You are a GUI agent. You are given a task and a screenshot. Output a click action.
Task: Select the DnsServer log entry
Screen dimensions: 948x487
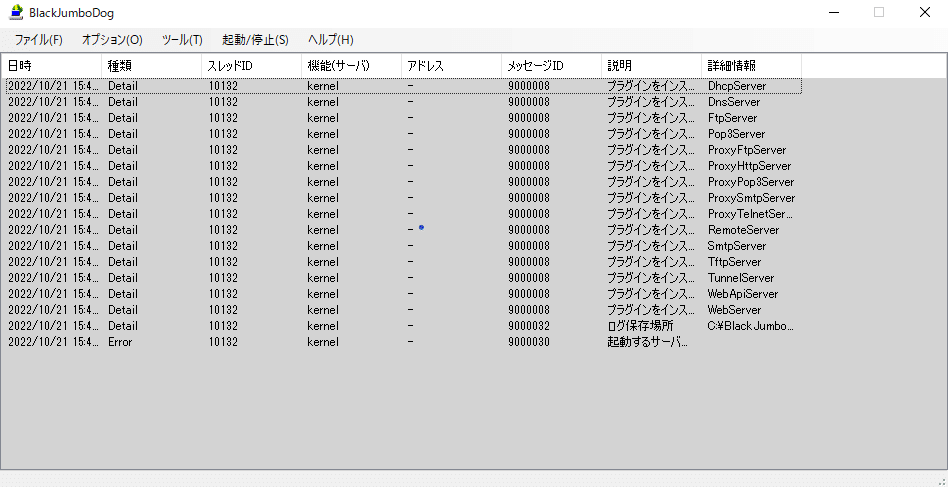click(404, 102)
